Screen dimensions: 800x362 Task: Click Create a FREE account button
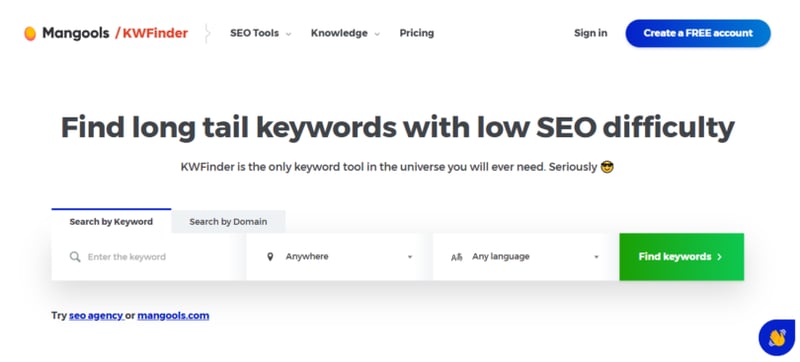698,33
